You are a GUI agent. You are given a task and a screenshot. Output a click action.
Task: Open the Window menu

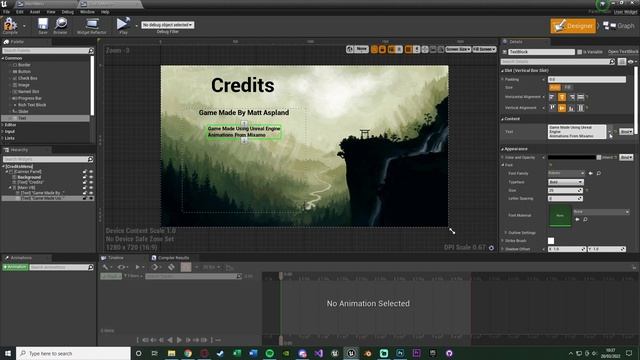pyautogui.click(x=87, y=12)
